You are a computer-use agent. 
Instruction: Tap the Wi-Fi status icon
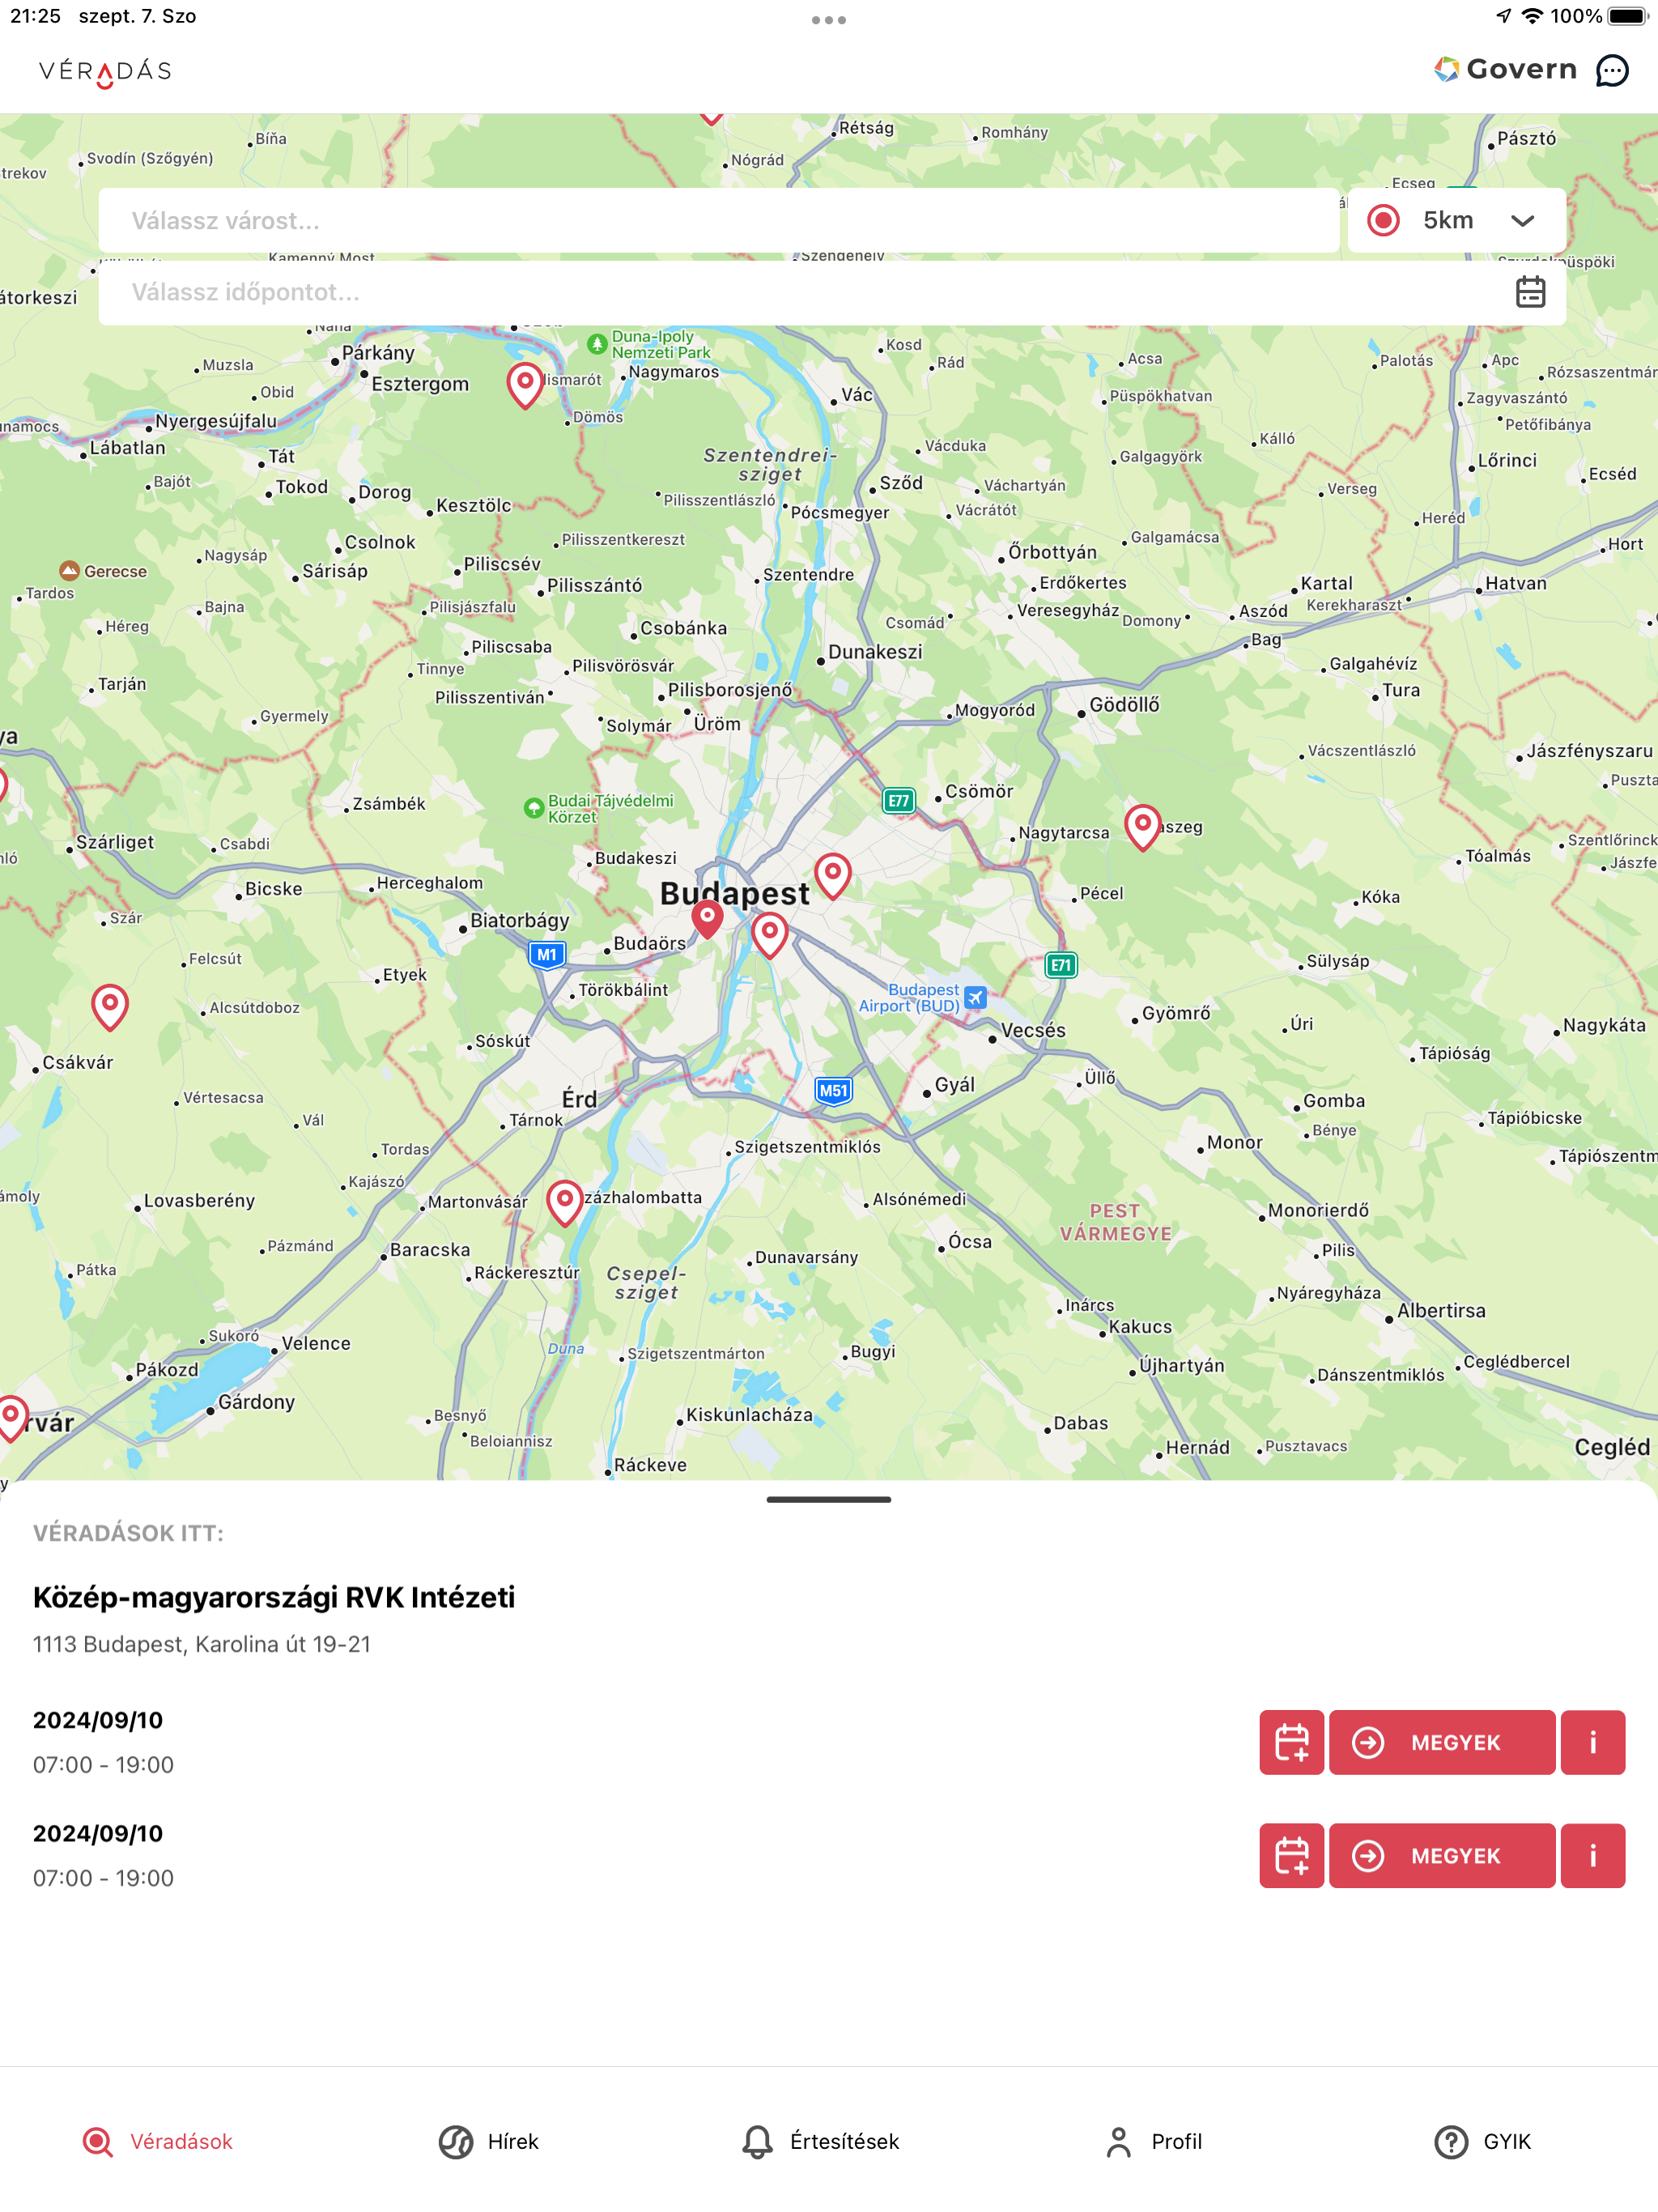(x=1532, y=16)
